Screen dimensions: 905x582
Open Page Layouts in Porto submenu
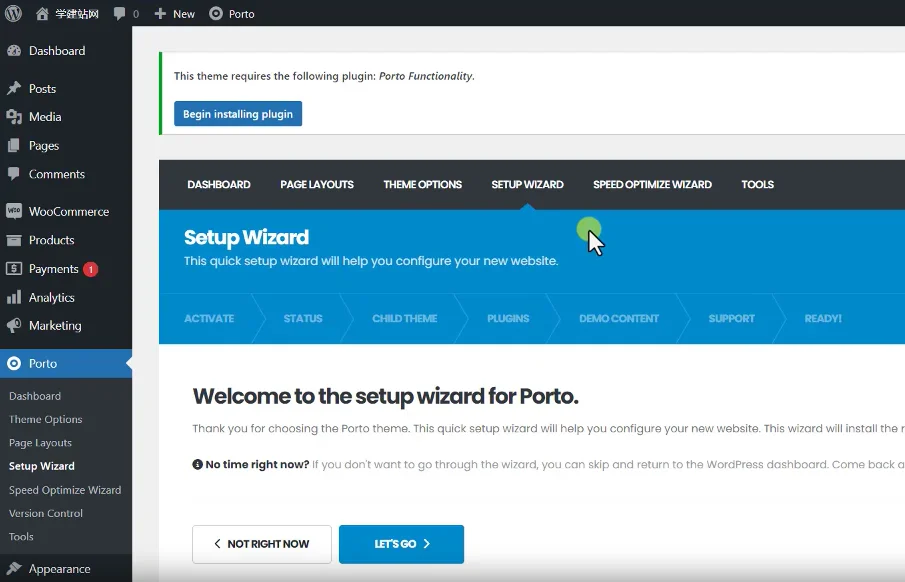(x=40, y=443)
